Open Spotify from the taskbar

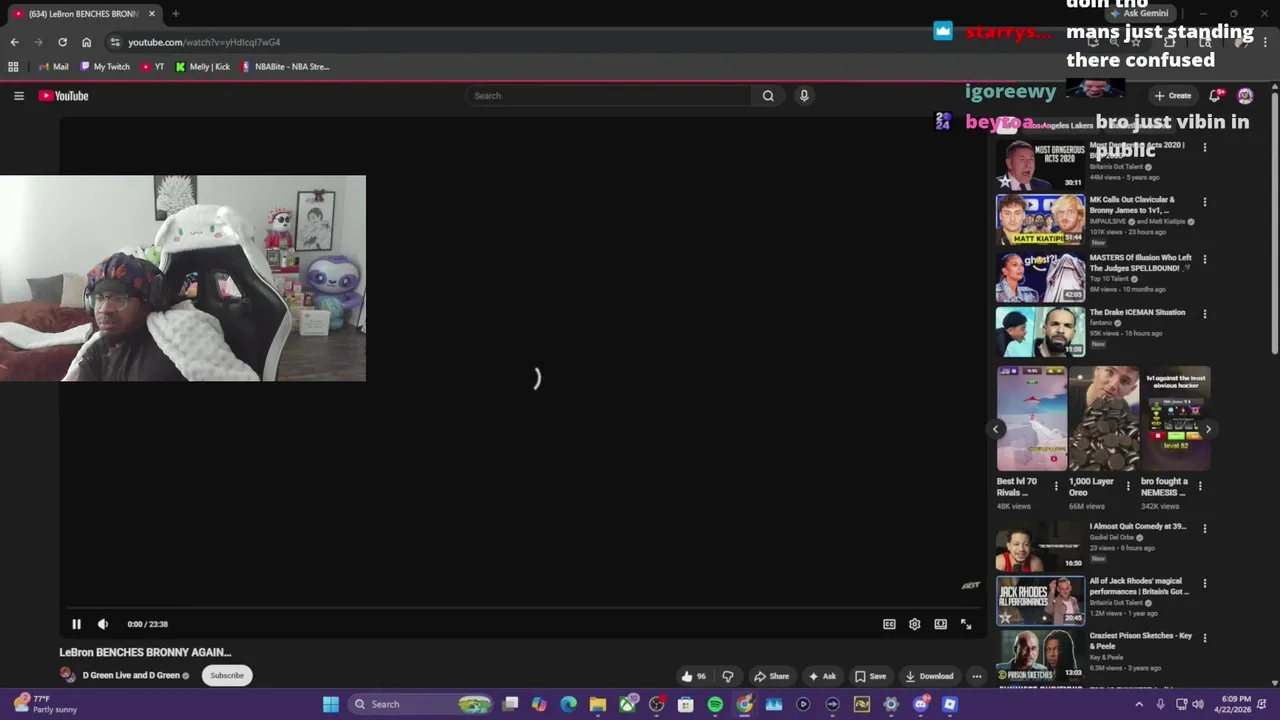tap(715, 704)
